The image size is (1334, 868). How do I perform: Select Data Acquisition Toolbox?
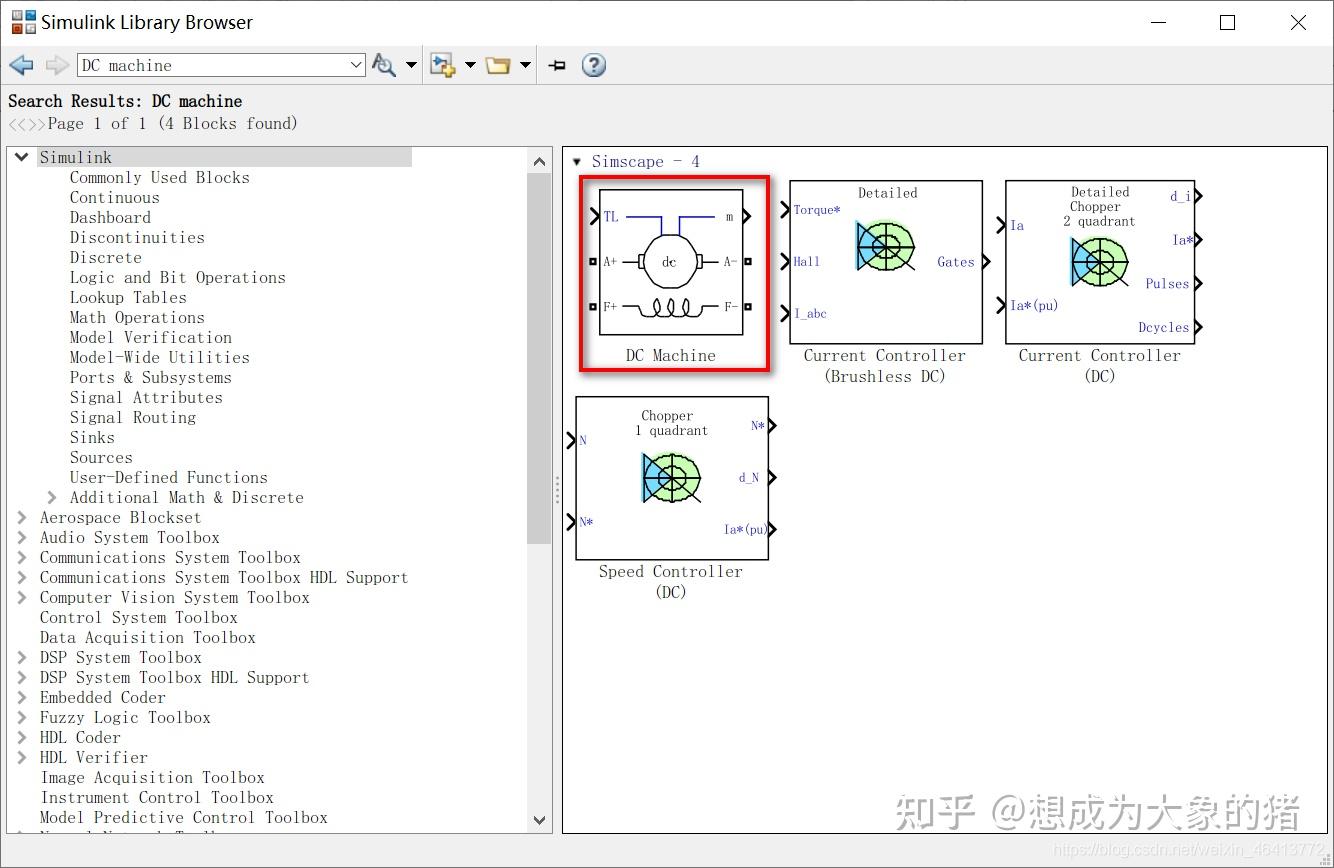coord(147,637)
